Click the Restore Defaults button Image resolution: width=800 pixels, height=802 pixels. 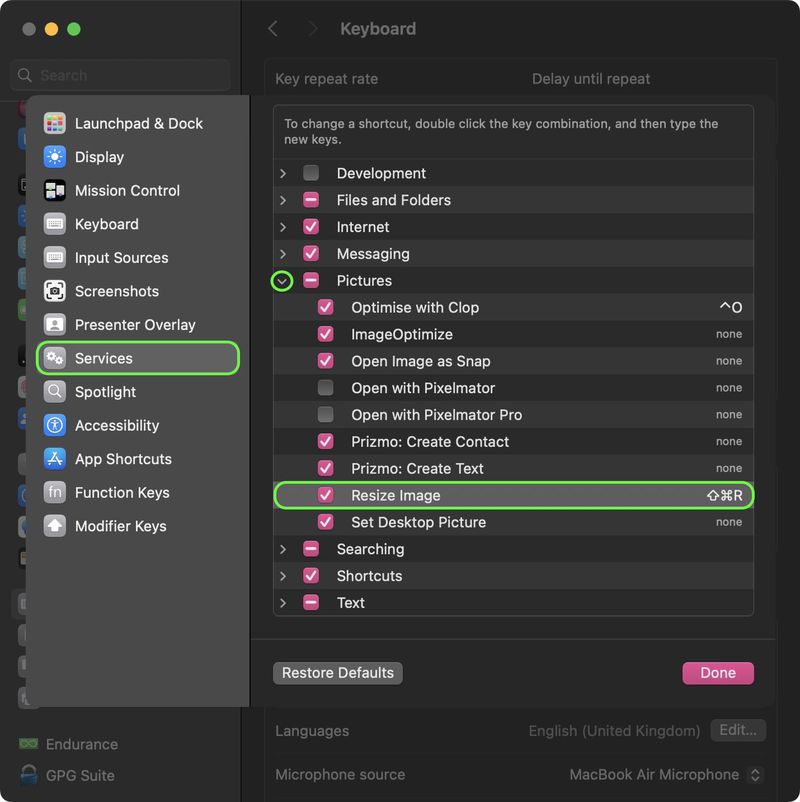tap(337, 673)
